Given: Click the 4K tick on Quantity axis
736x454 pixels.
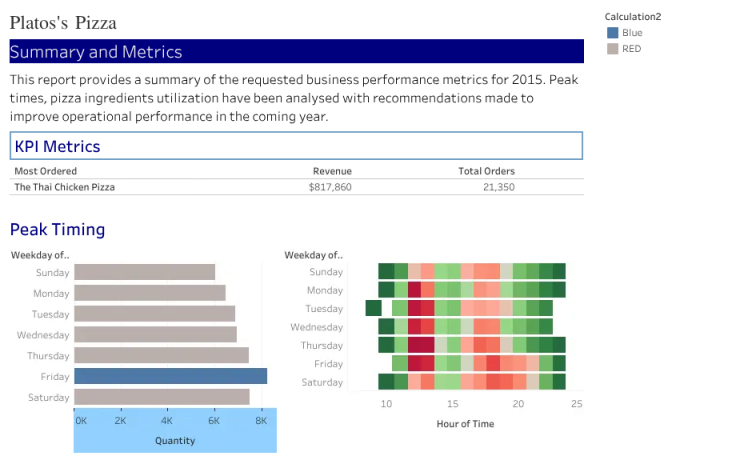Looking at the screenshot, I should point(167,420).
